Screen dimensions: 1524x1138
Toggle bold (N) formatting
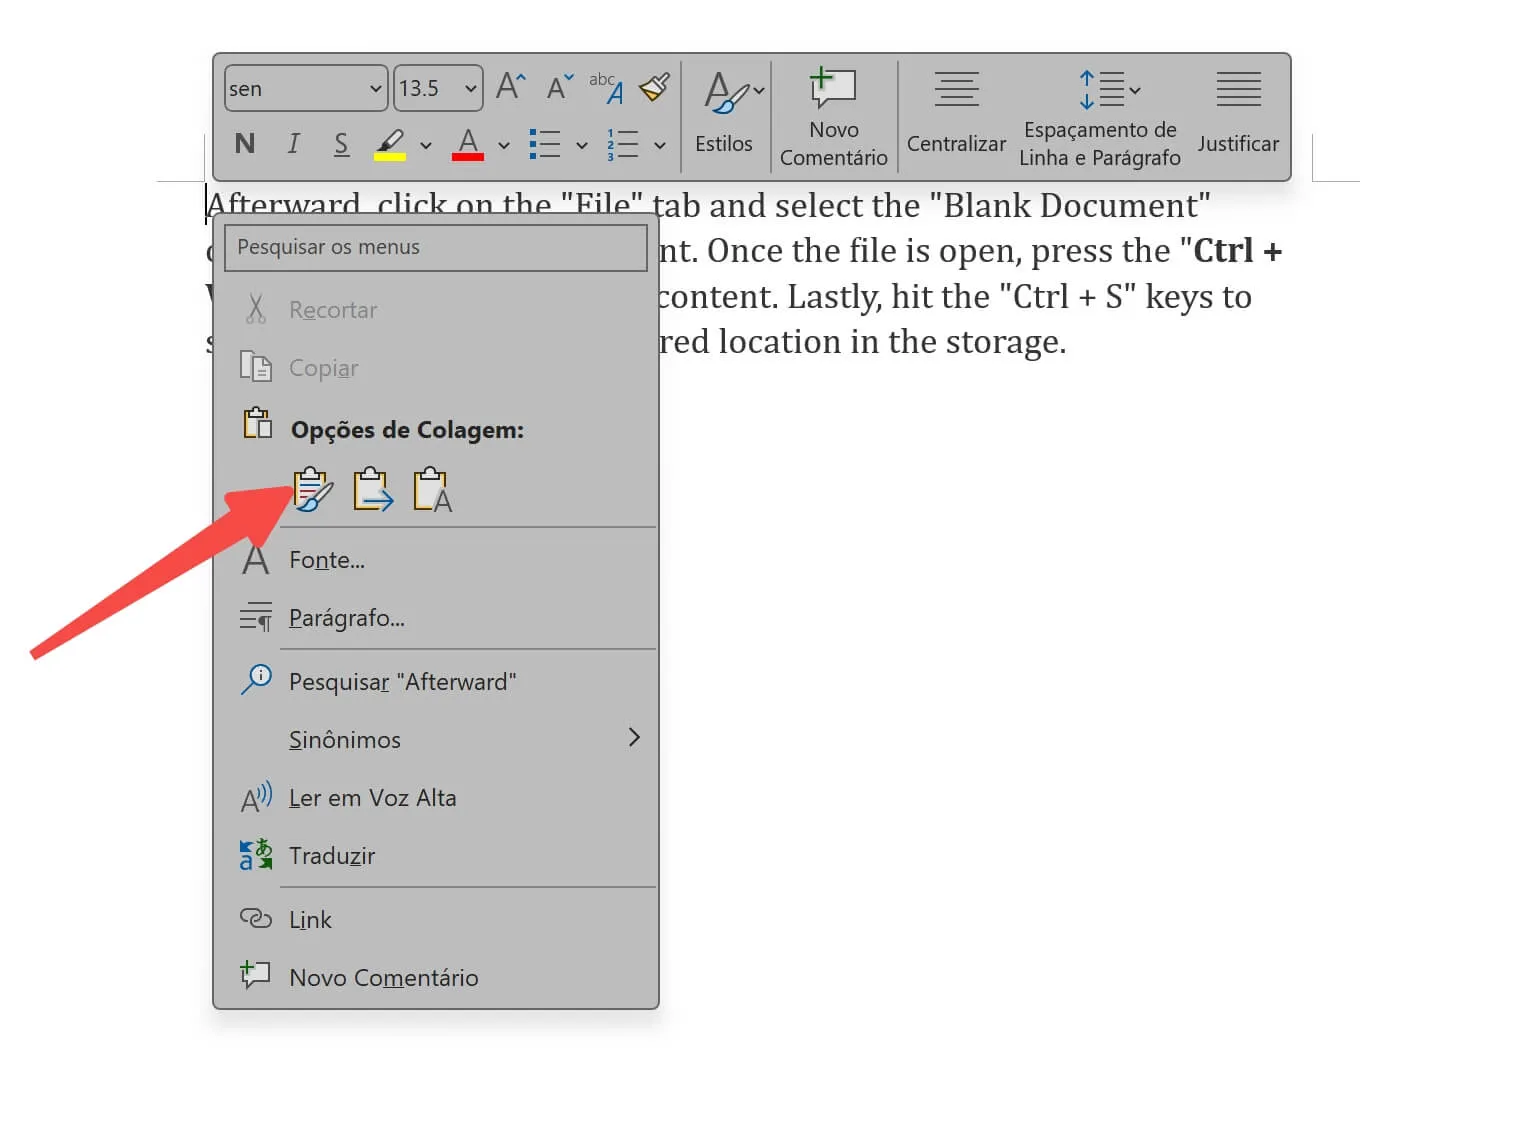coord(245,144)
